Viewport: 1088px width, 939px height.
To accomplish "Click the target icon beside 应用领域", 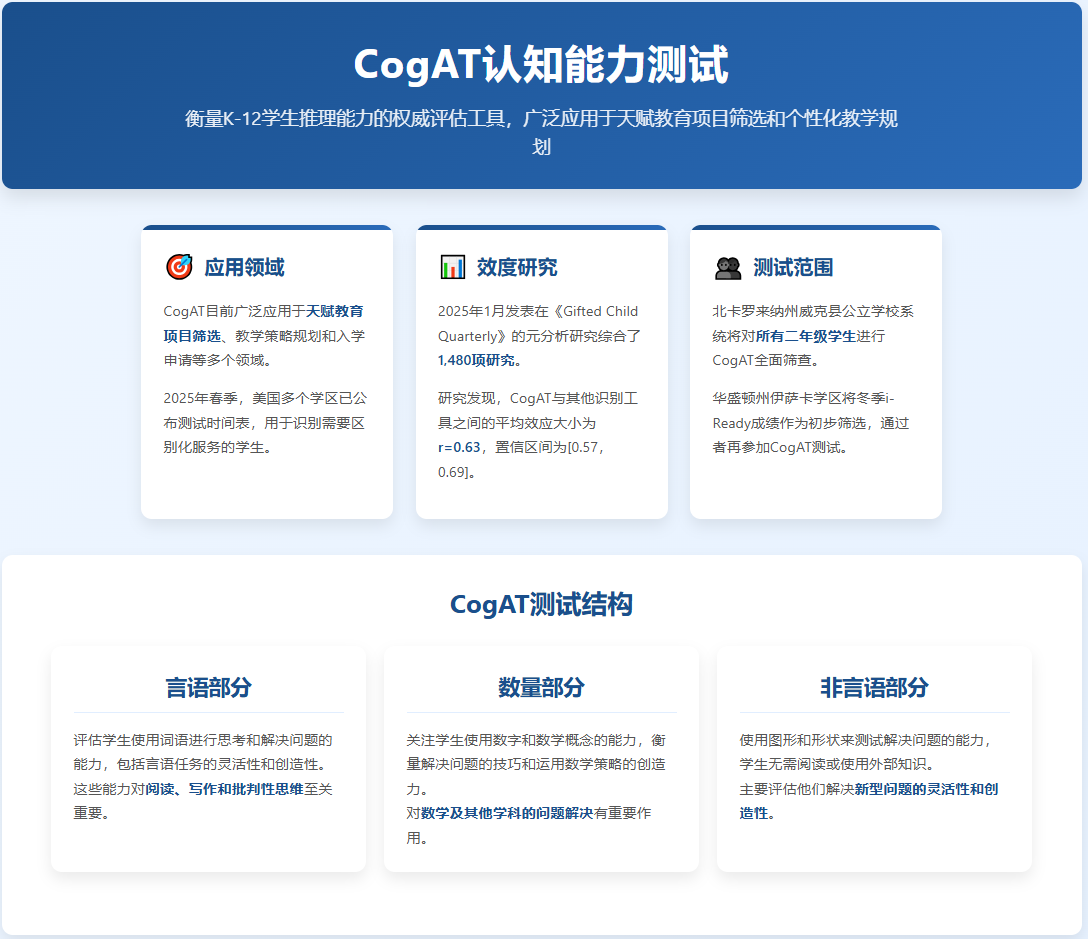I will (x=178, y=267).
